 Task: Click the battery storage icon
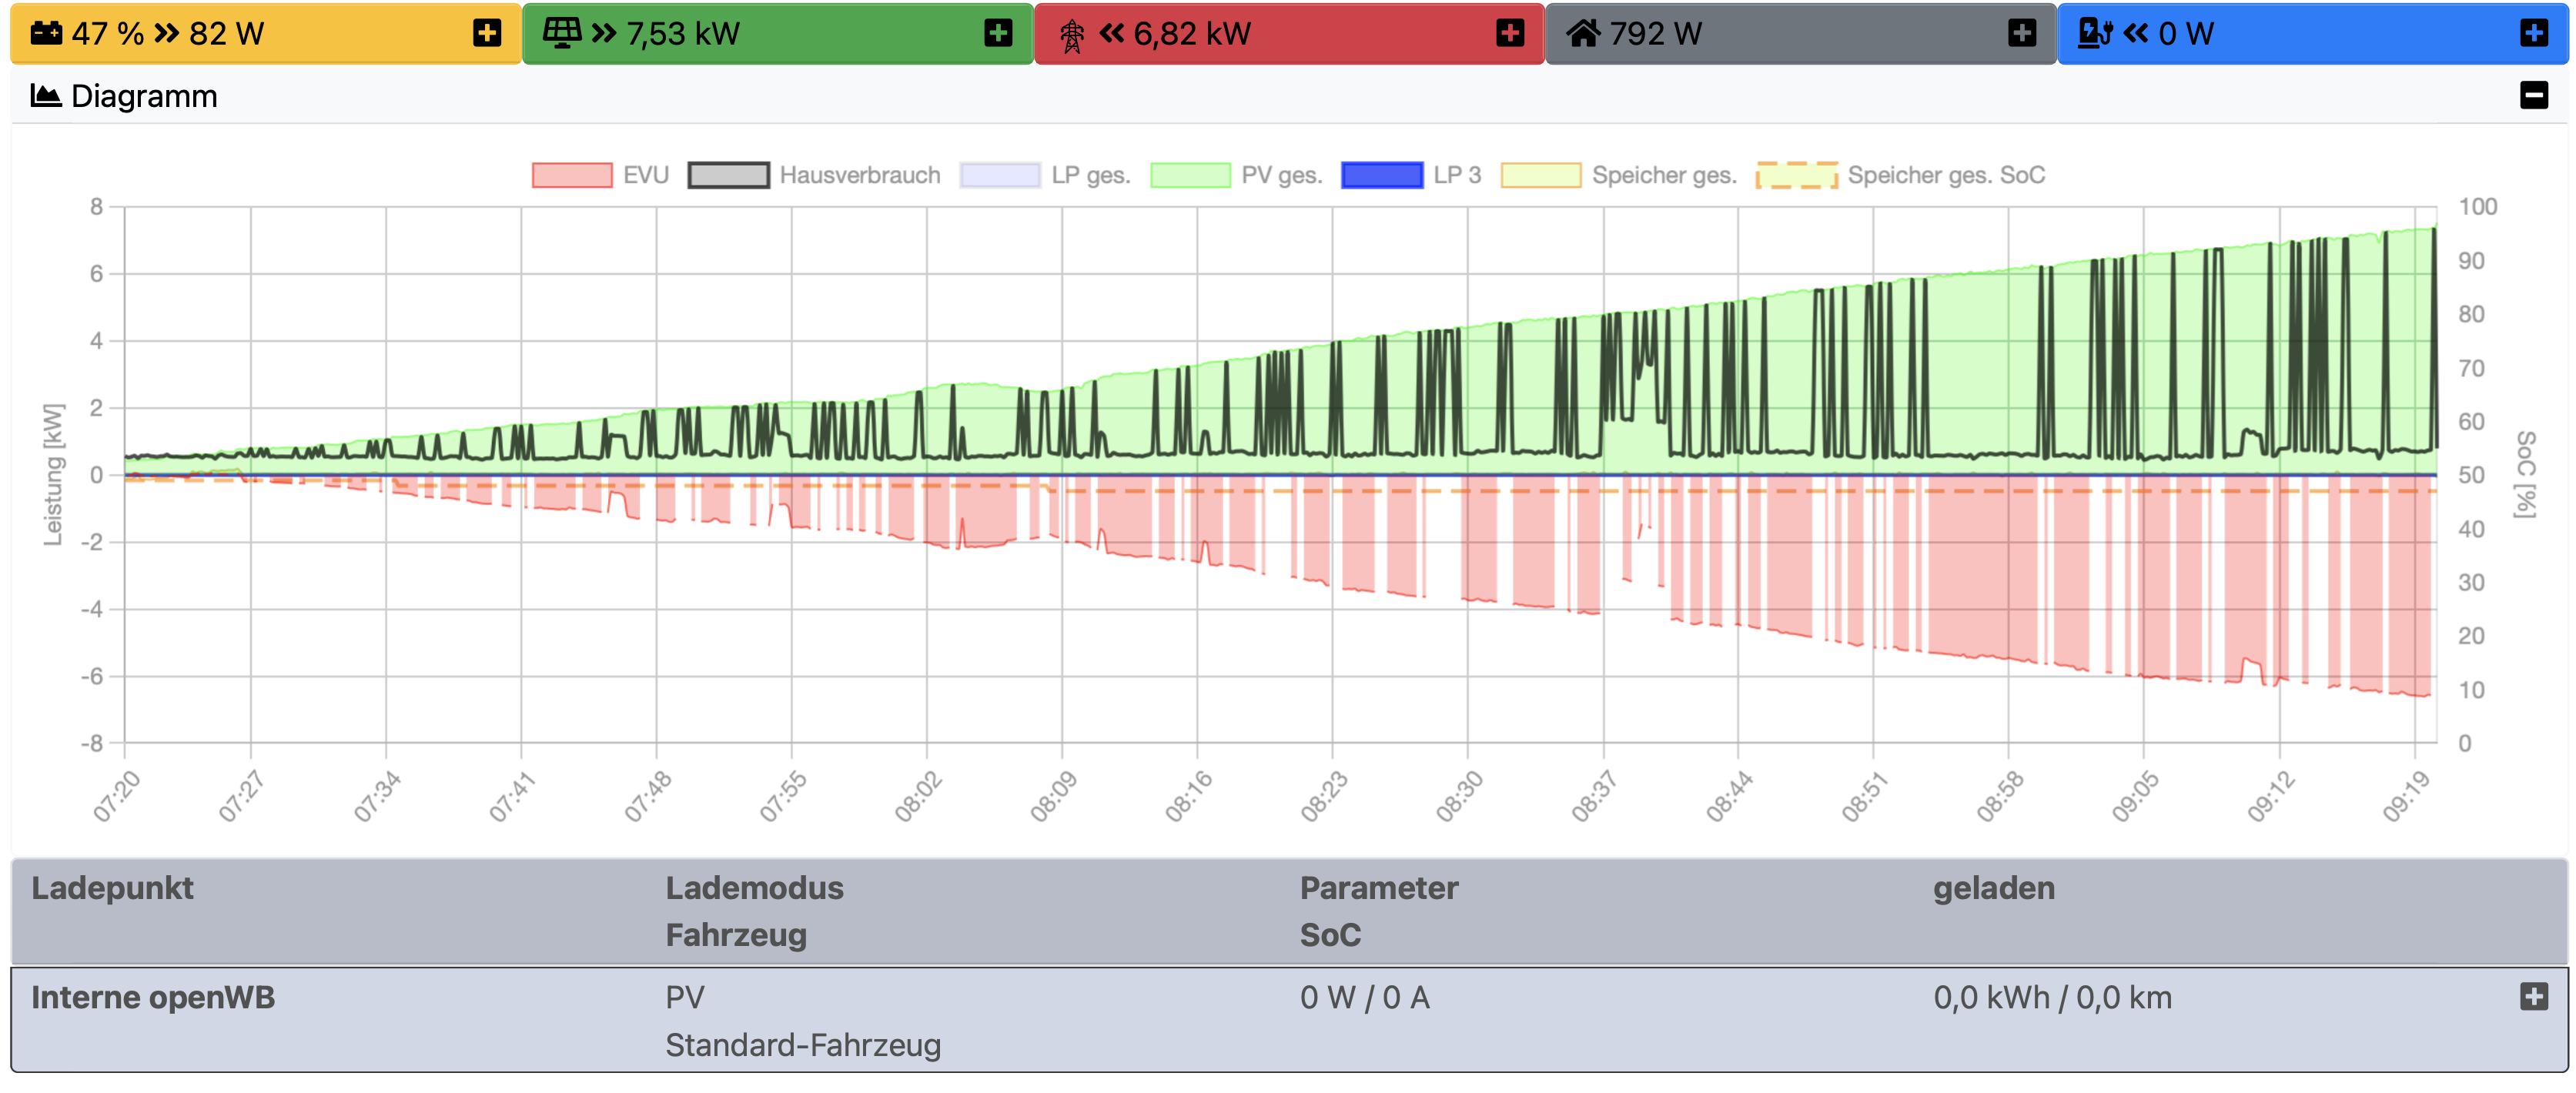coord(46,34)
